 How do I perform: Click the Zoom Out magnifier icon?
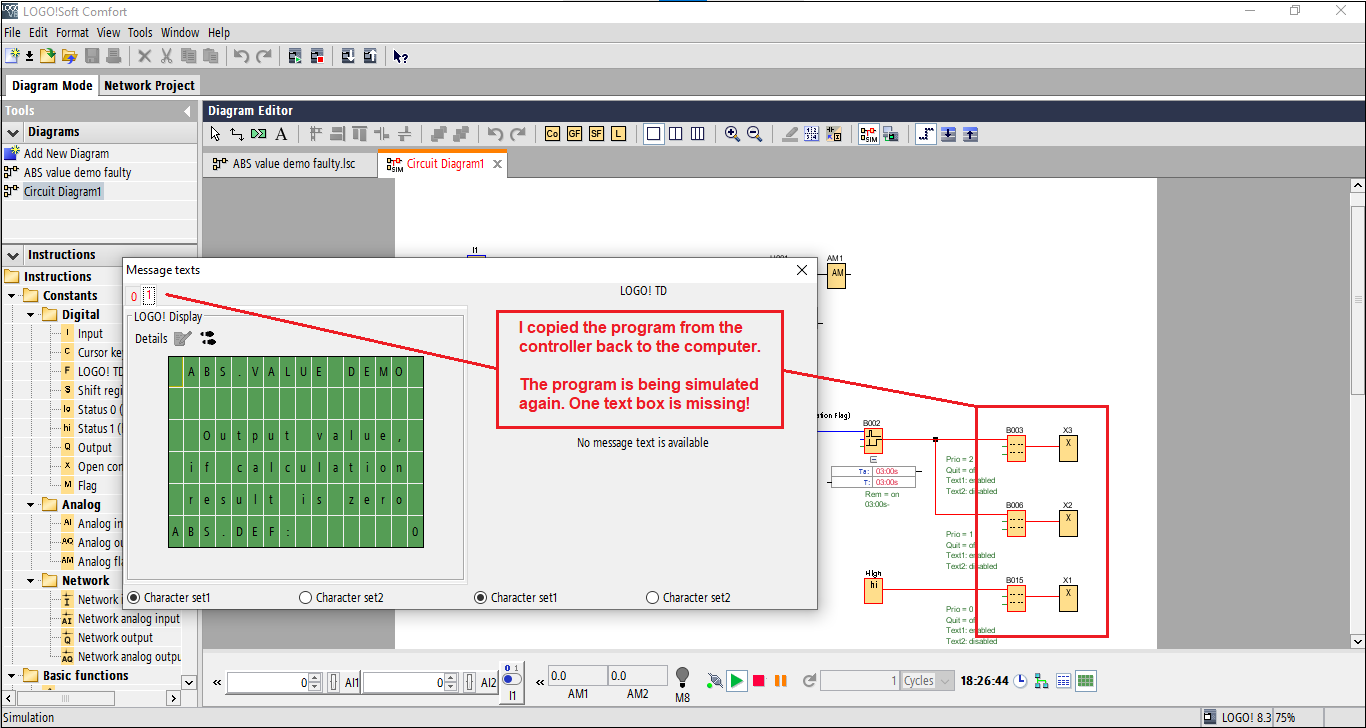coord(754,134)
